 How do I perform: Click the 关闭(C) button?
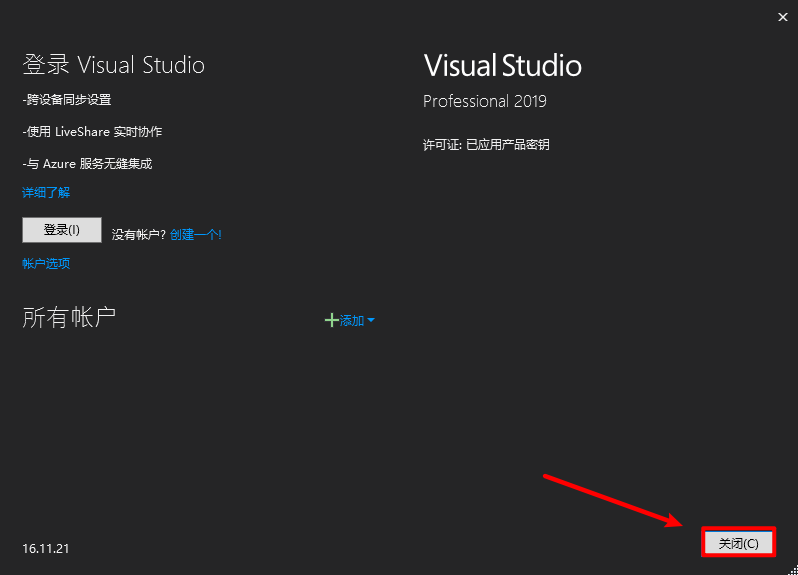point(738,542)
